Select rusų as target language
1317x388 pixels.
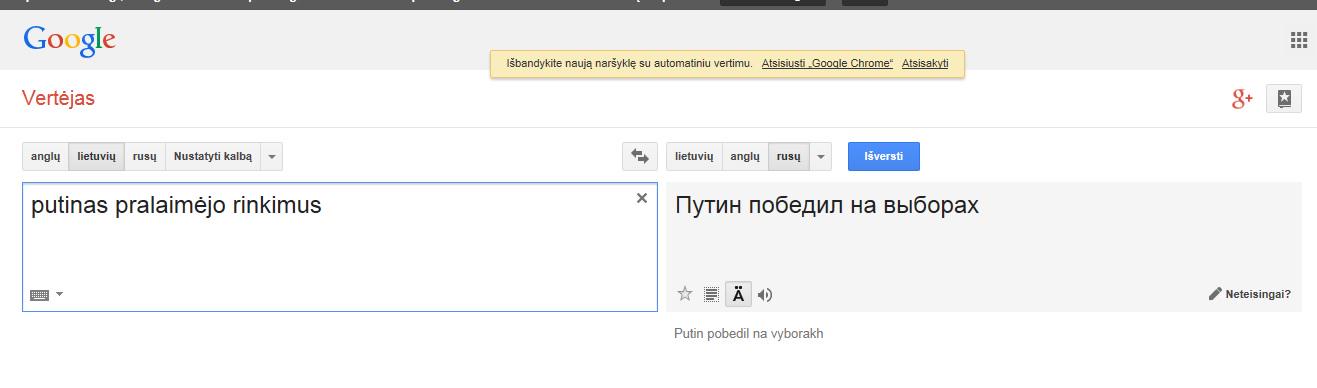(788, 157)
